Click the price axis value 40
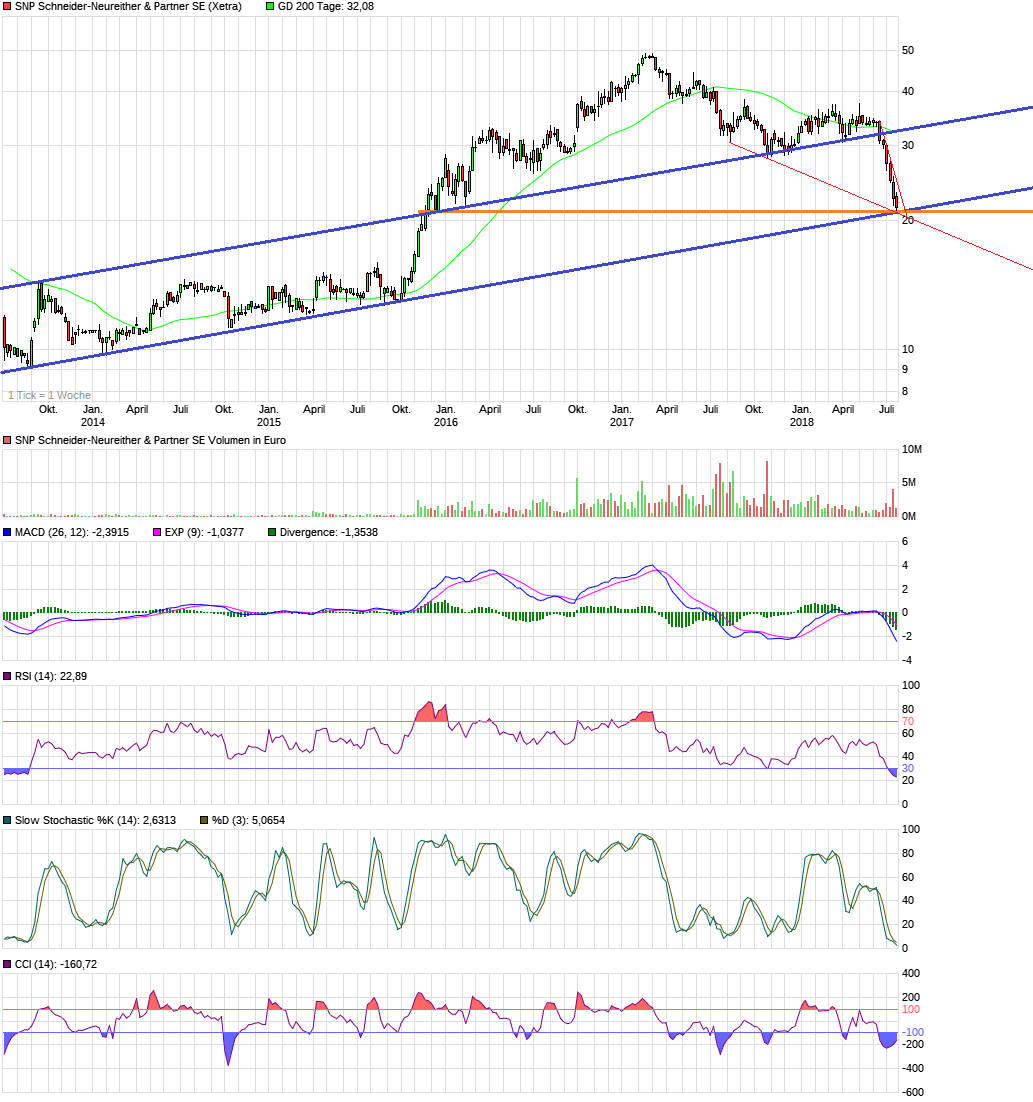Viewport: 1033px width, 1102px height. (908, 91)
